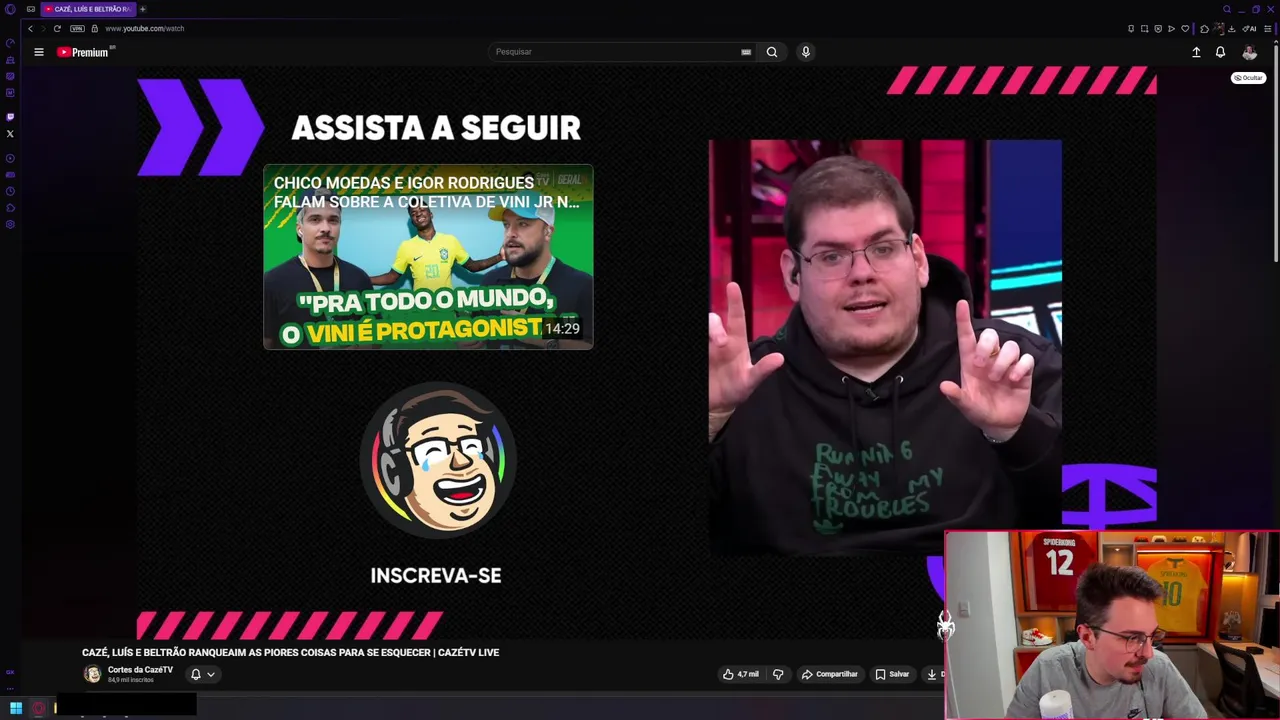
Task: Open the Chico Moedas suggested video thumbnail
Action: coord(428,257)
